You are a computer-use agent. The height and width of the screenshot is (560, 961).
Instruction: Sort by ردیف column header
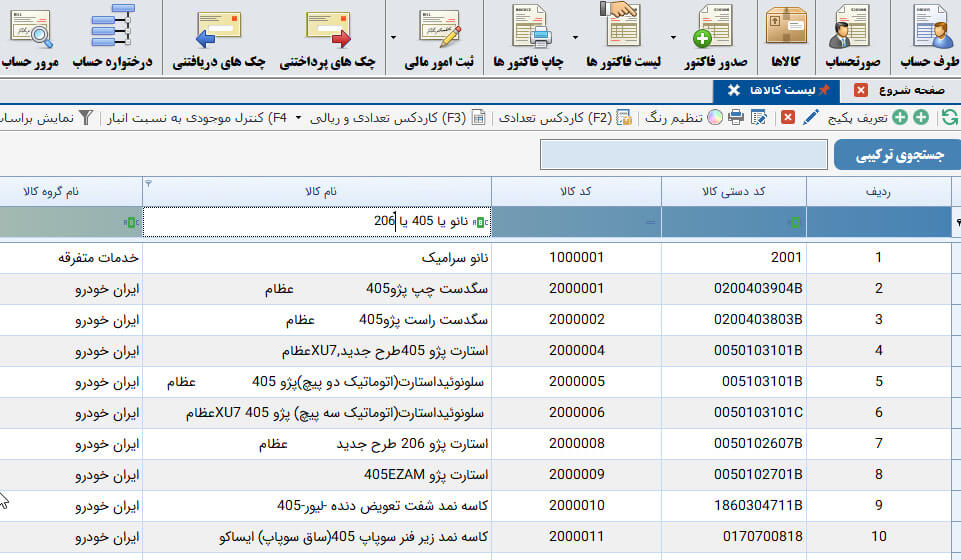pyautogui.click(x=878, y=192)
